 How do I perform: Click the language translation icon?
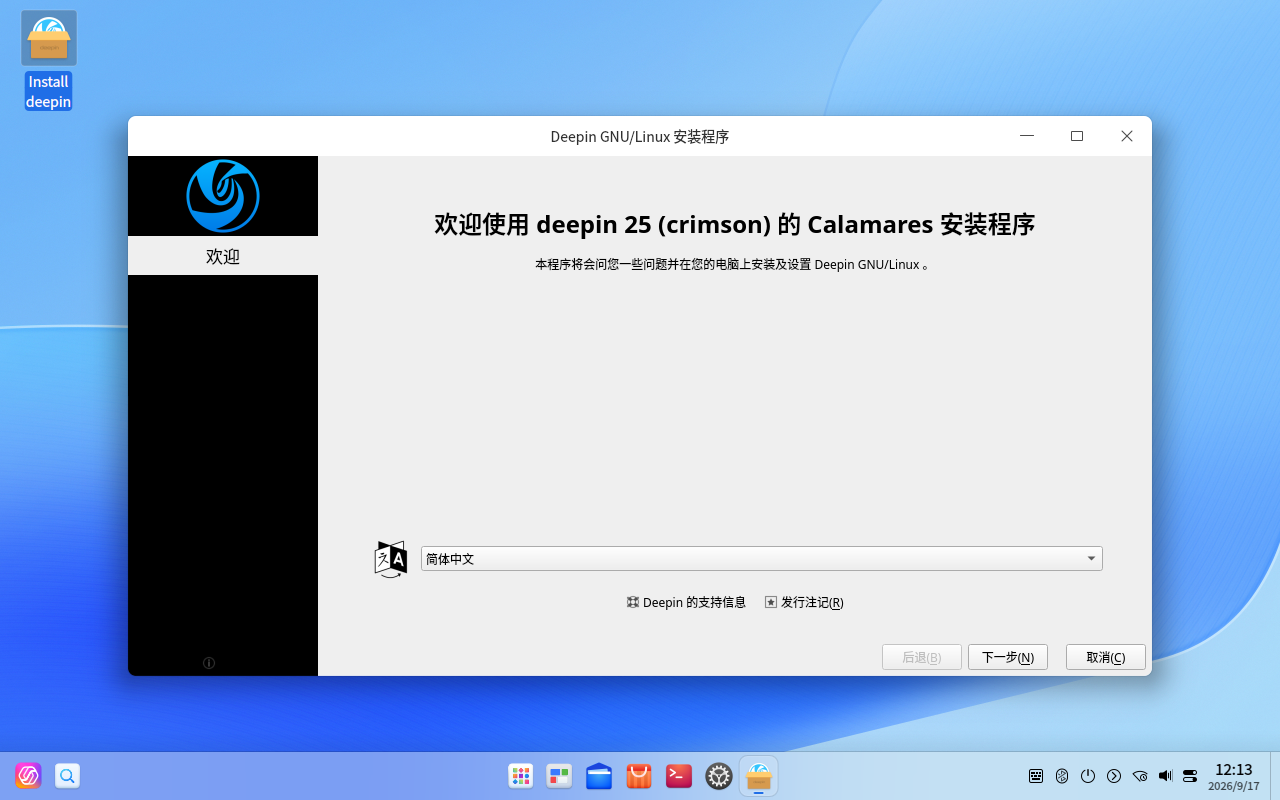click(391, 559)
